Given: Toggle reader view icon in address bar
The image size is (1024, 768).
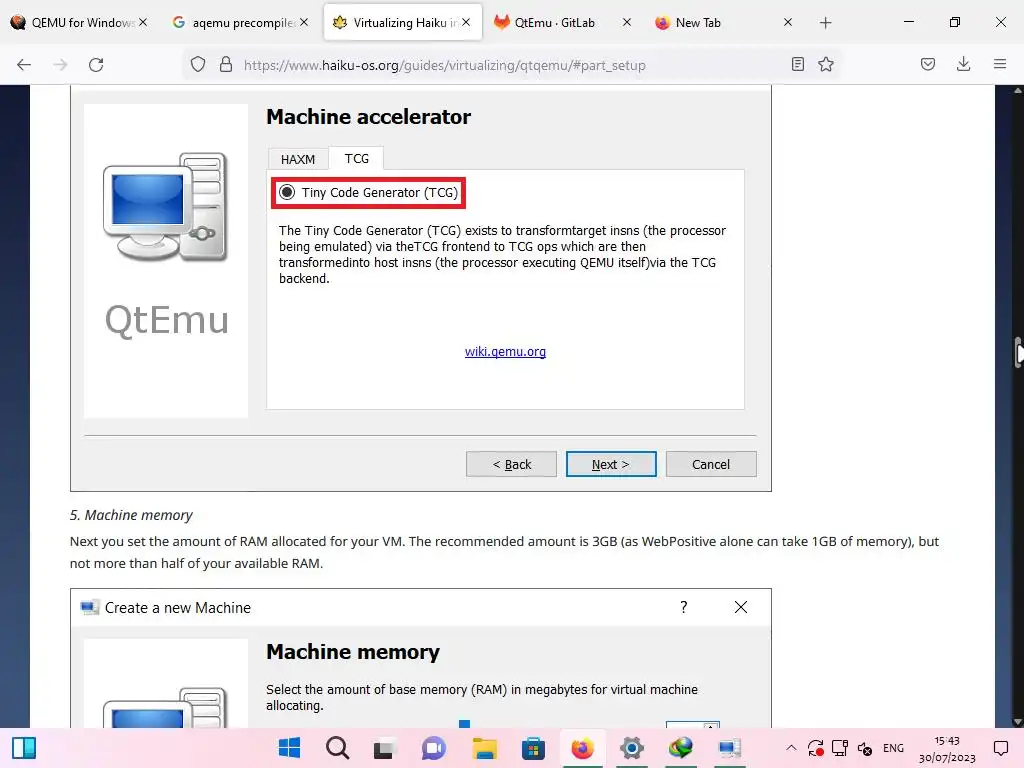Looking at the screenshot, I should coord(797,64).
